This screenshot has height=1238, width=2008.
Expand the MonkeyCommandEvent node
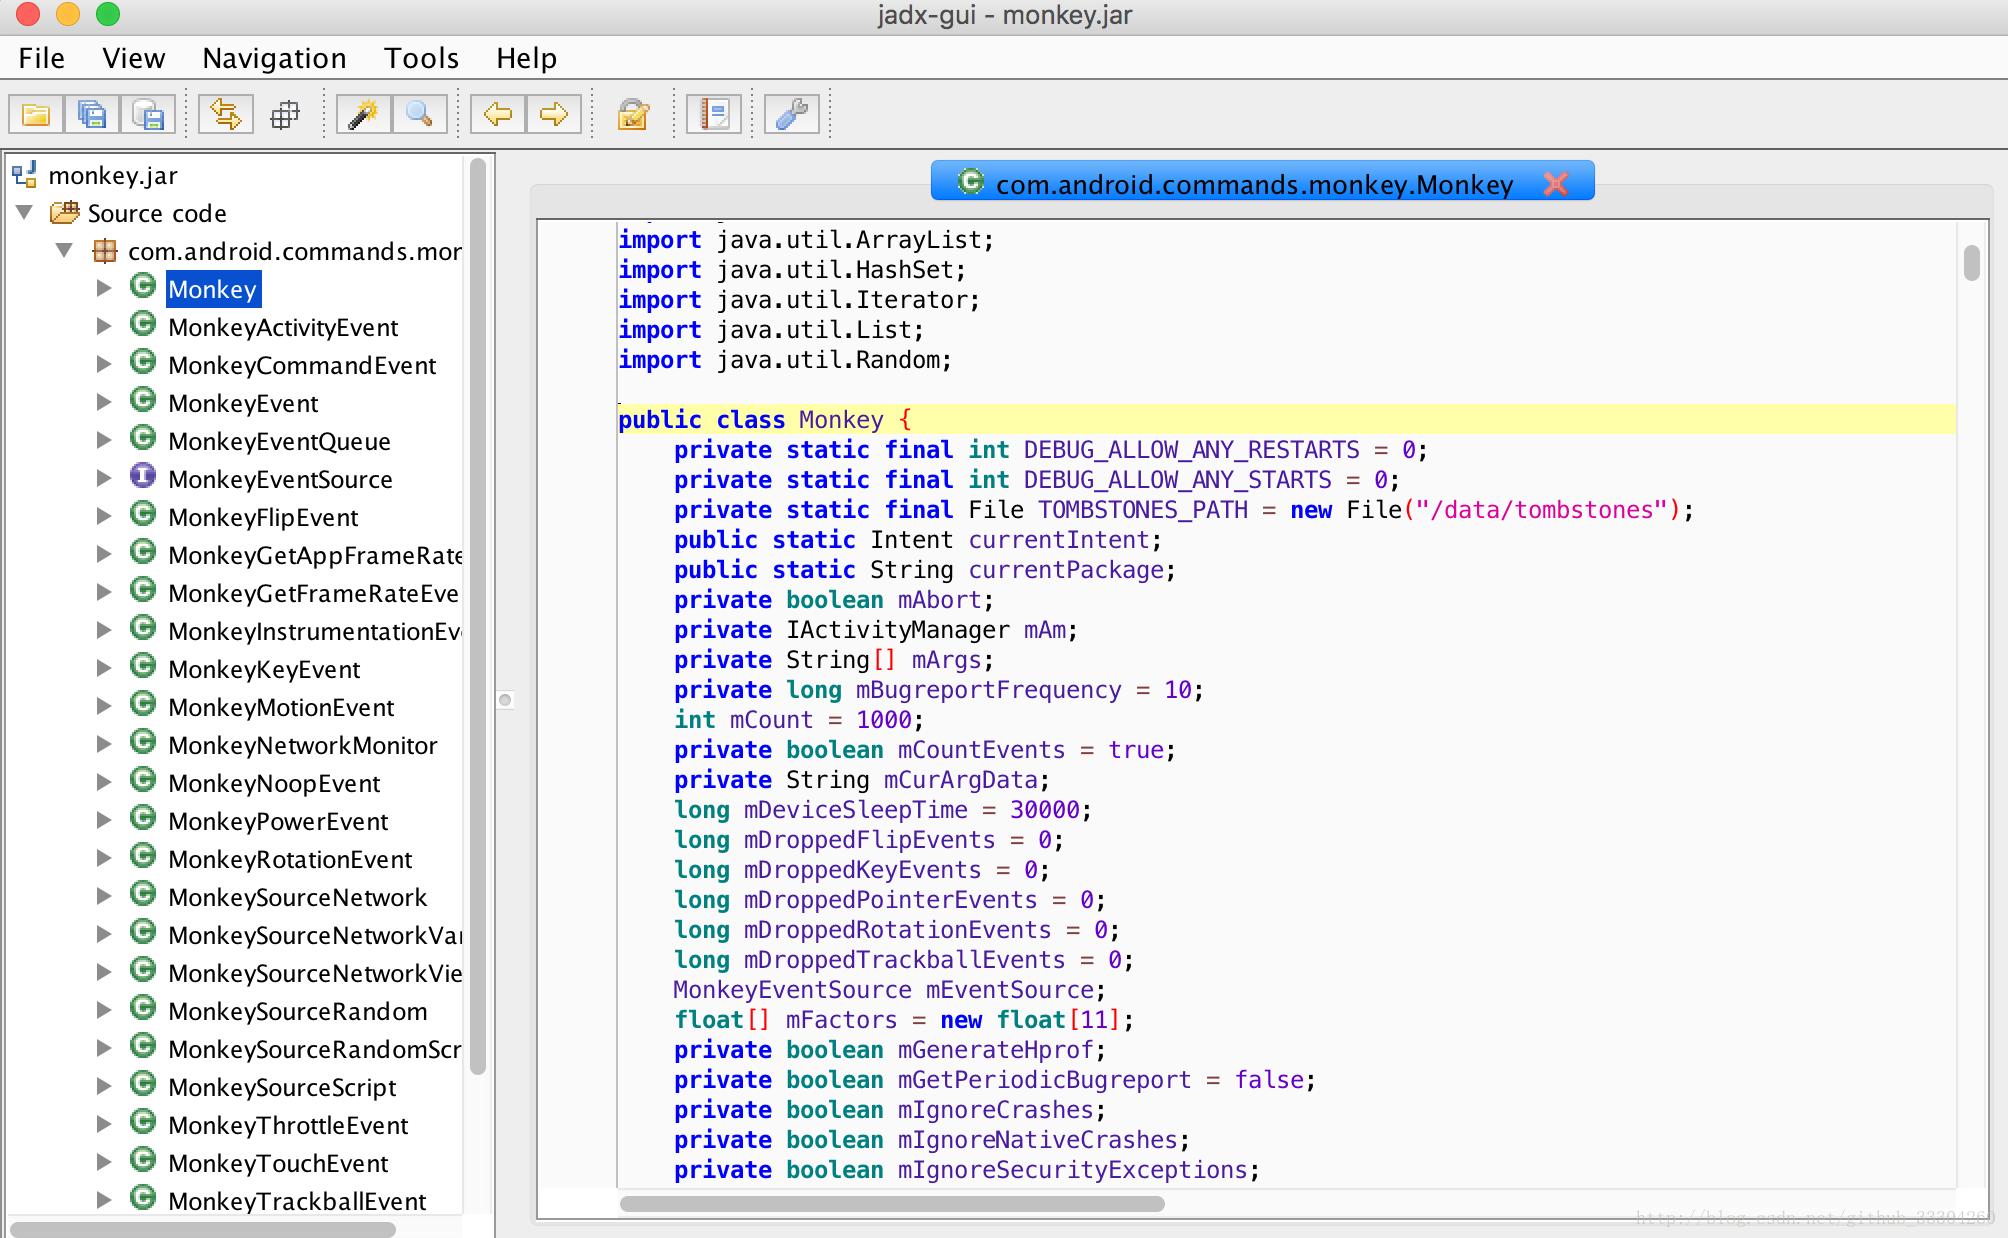(104, 364)
